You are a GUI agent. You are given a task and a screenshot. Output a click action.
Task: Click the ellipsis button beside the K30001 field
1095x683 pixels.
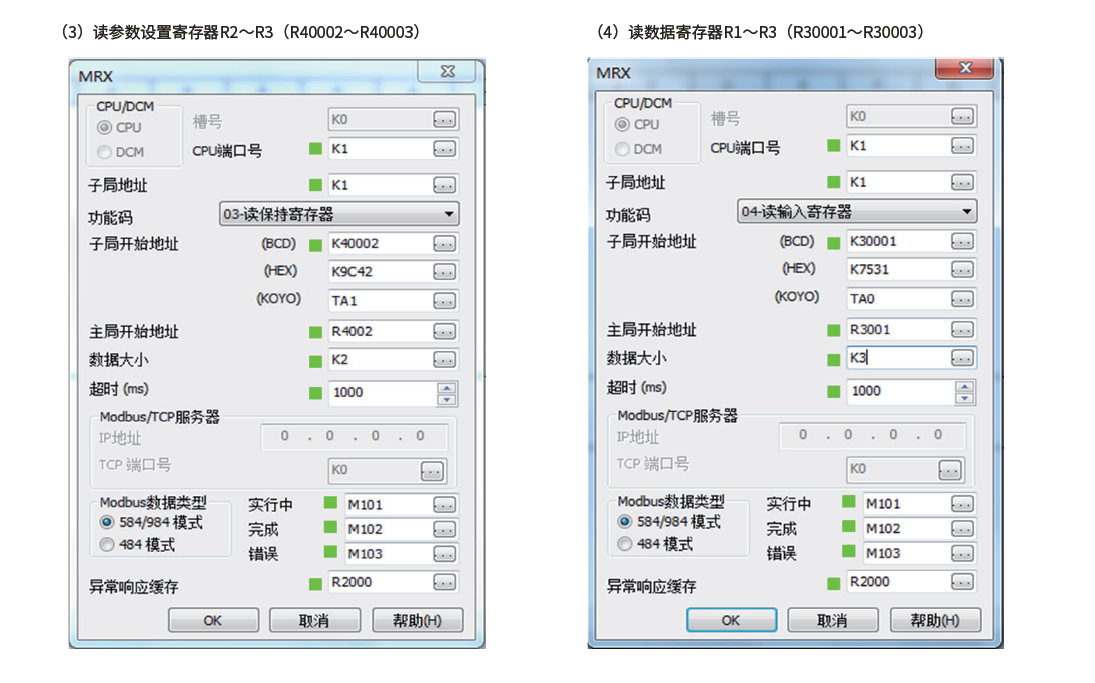pos(962,242)
